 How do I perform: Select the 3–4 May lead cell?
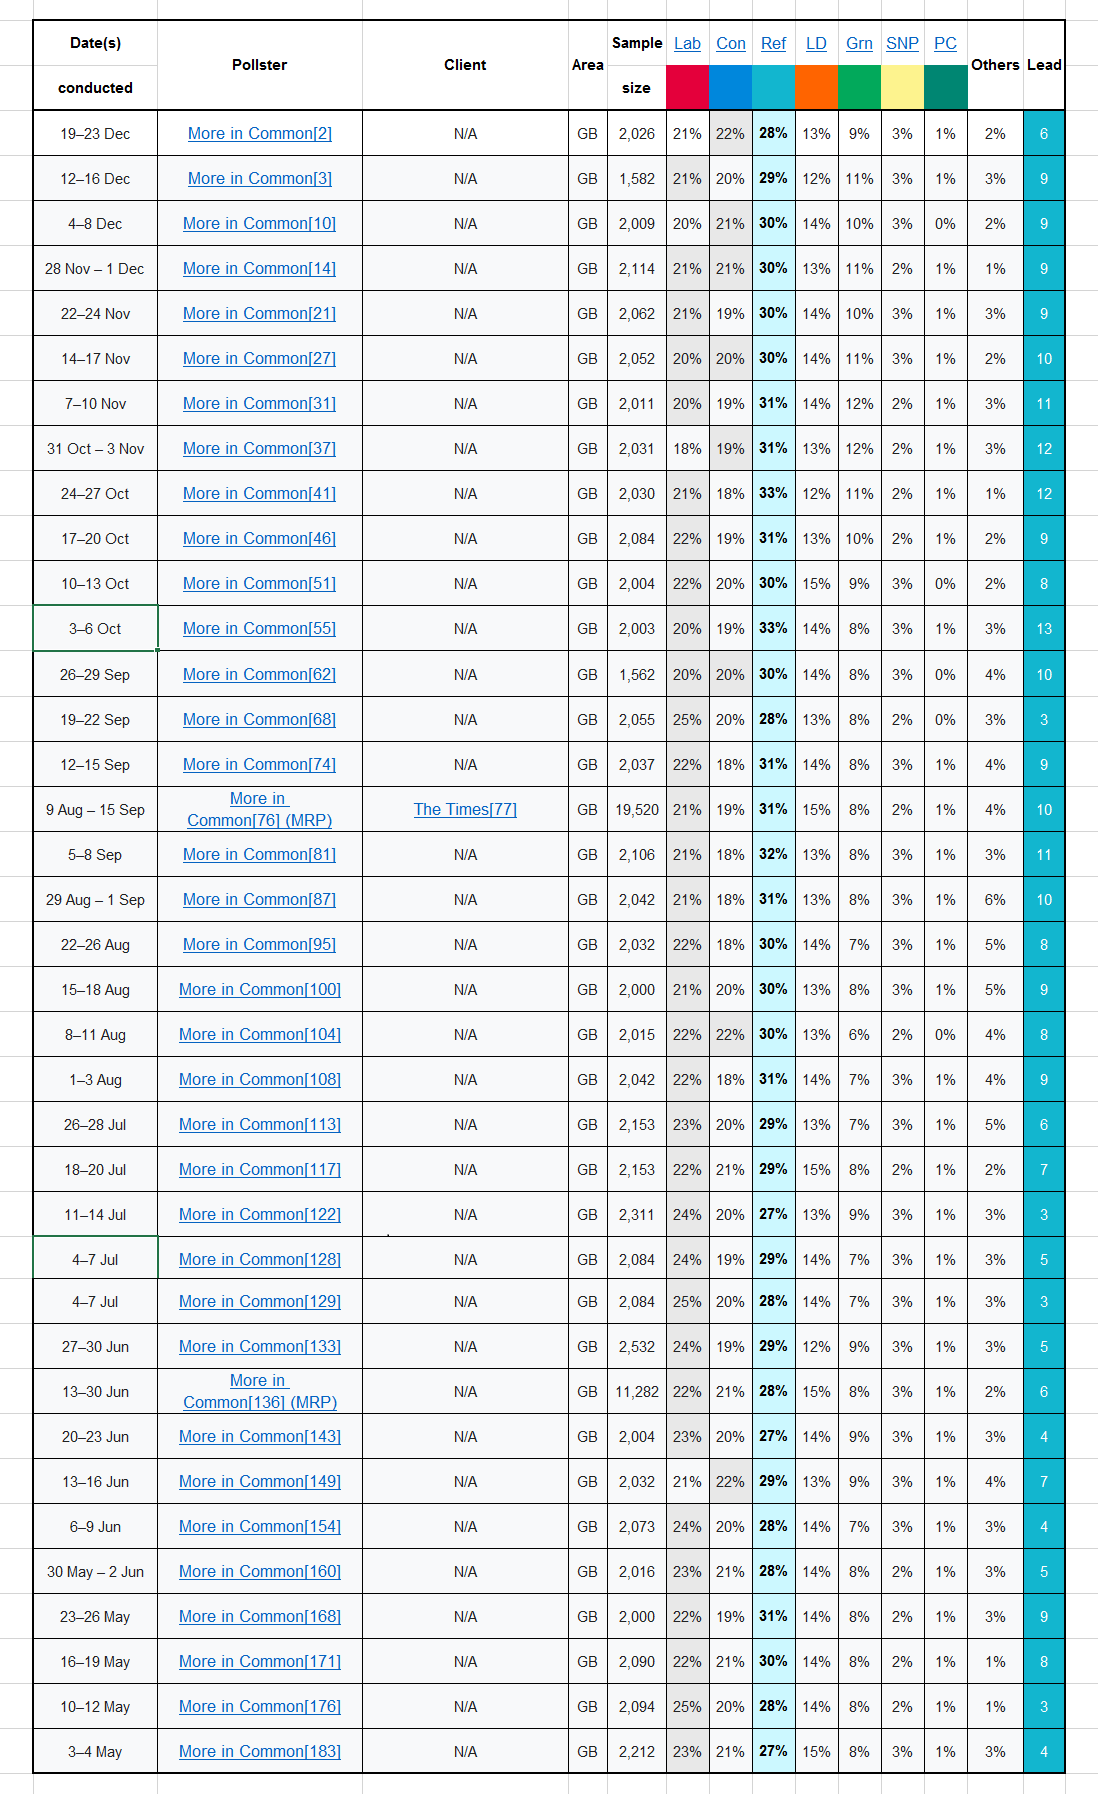1043,1751
